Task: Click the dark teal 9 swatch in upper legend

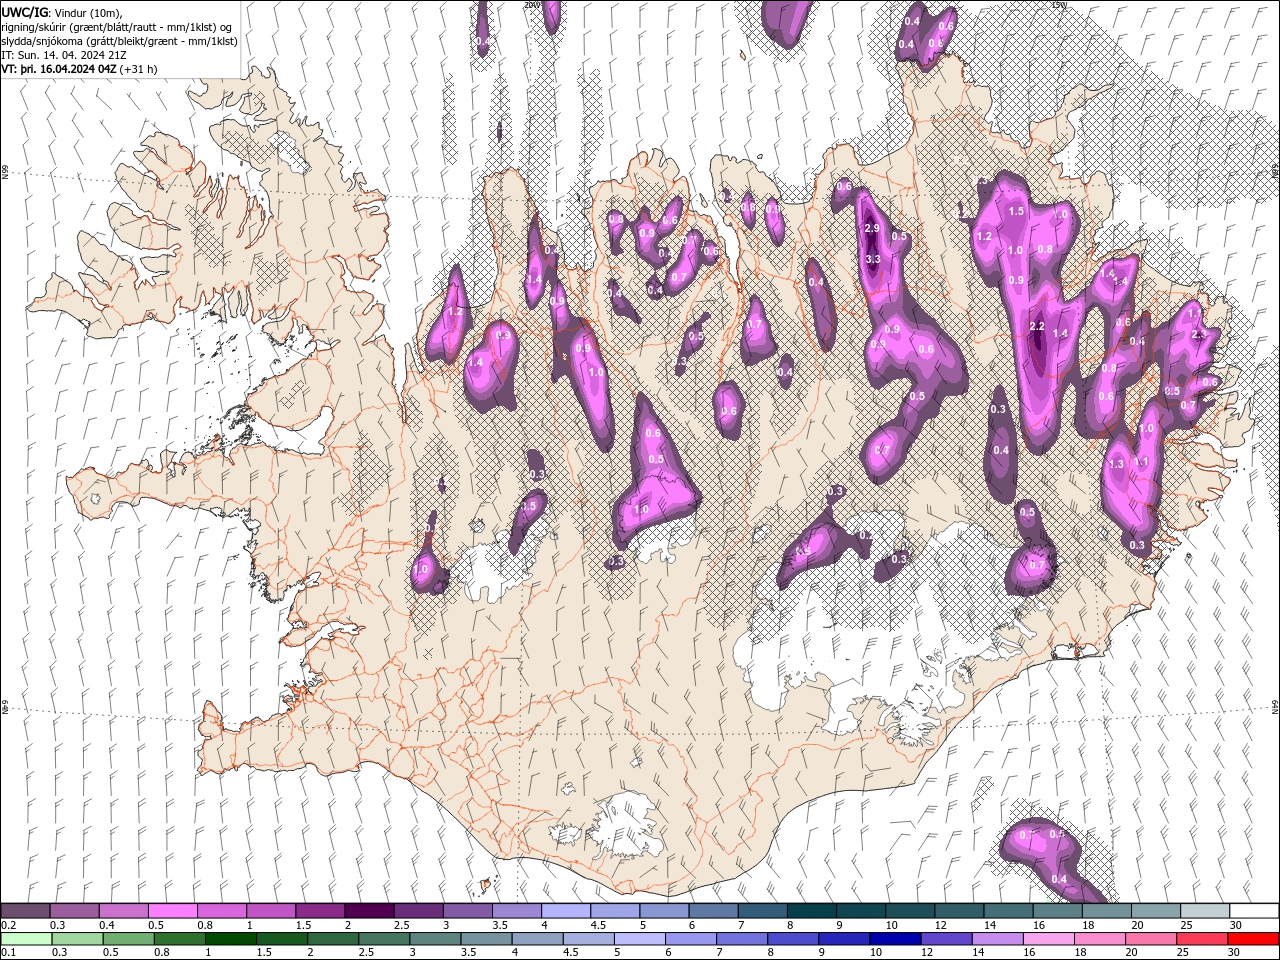Action: 862,911
